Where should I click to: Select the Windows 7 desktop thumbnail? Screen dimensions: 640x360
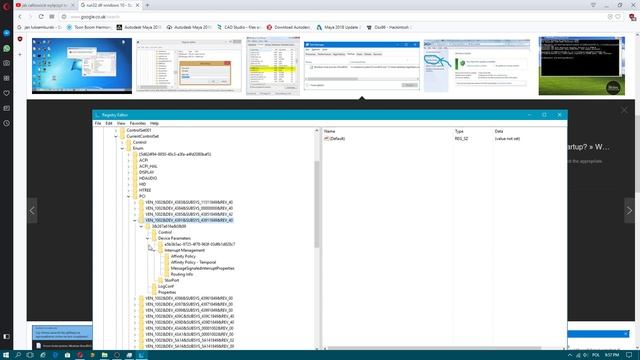coord(82,66)
